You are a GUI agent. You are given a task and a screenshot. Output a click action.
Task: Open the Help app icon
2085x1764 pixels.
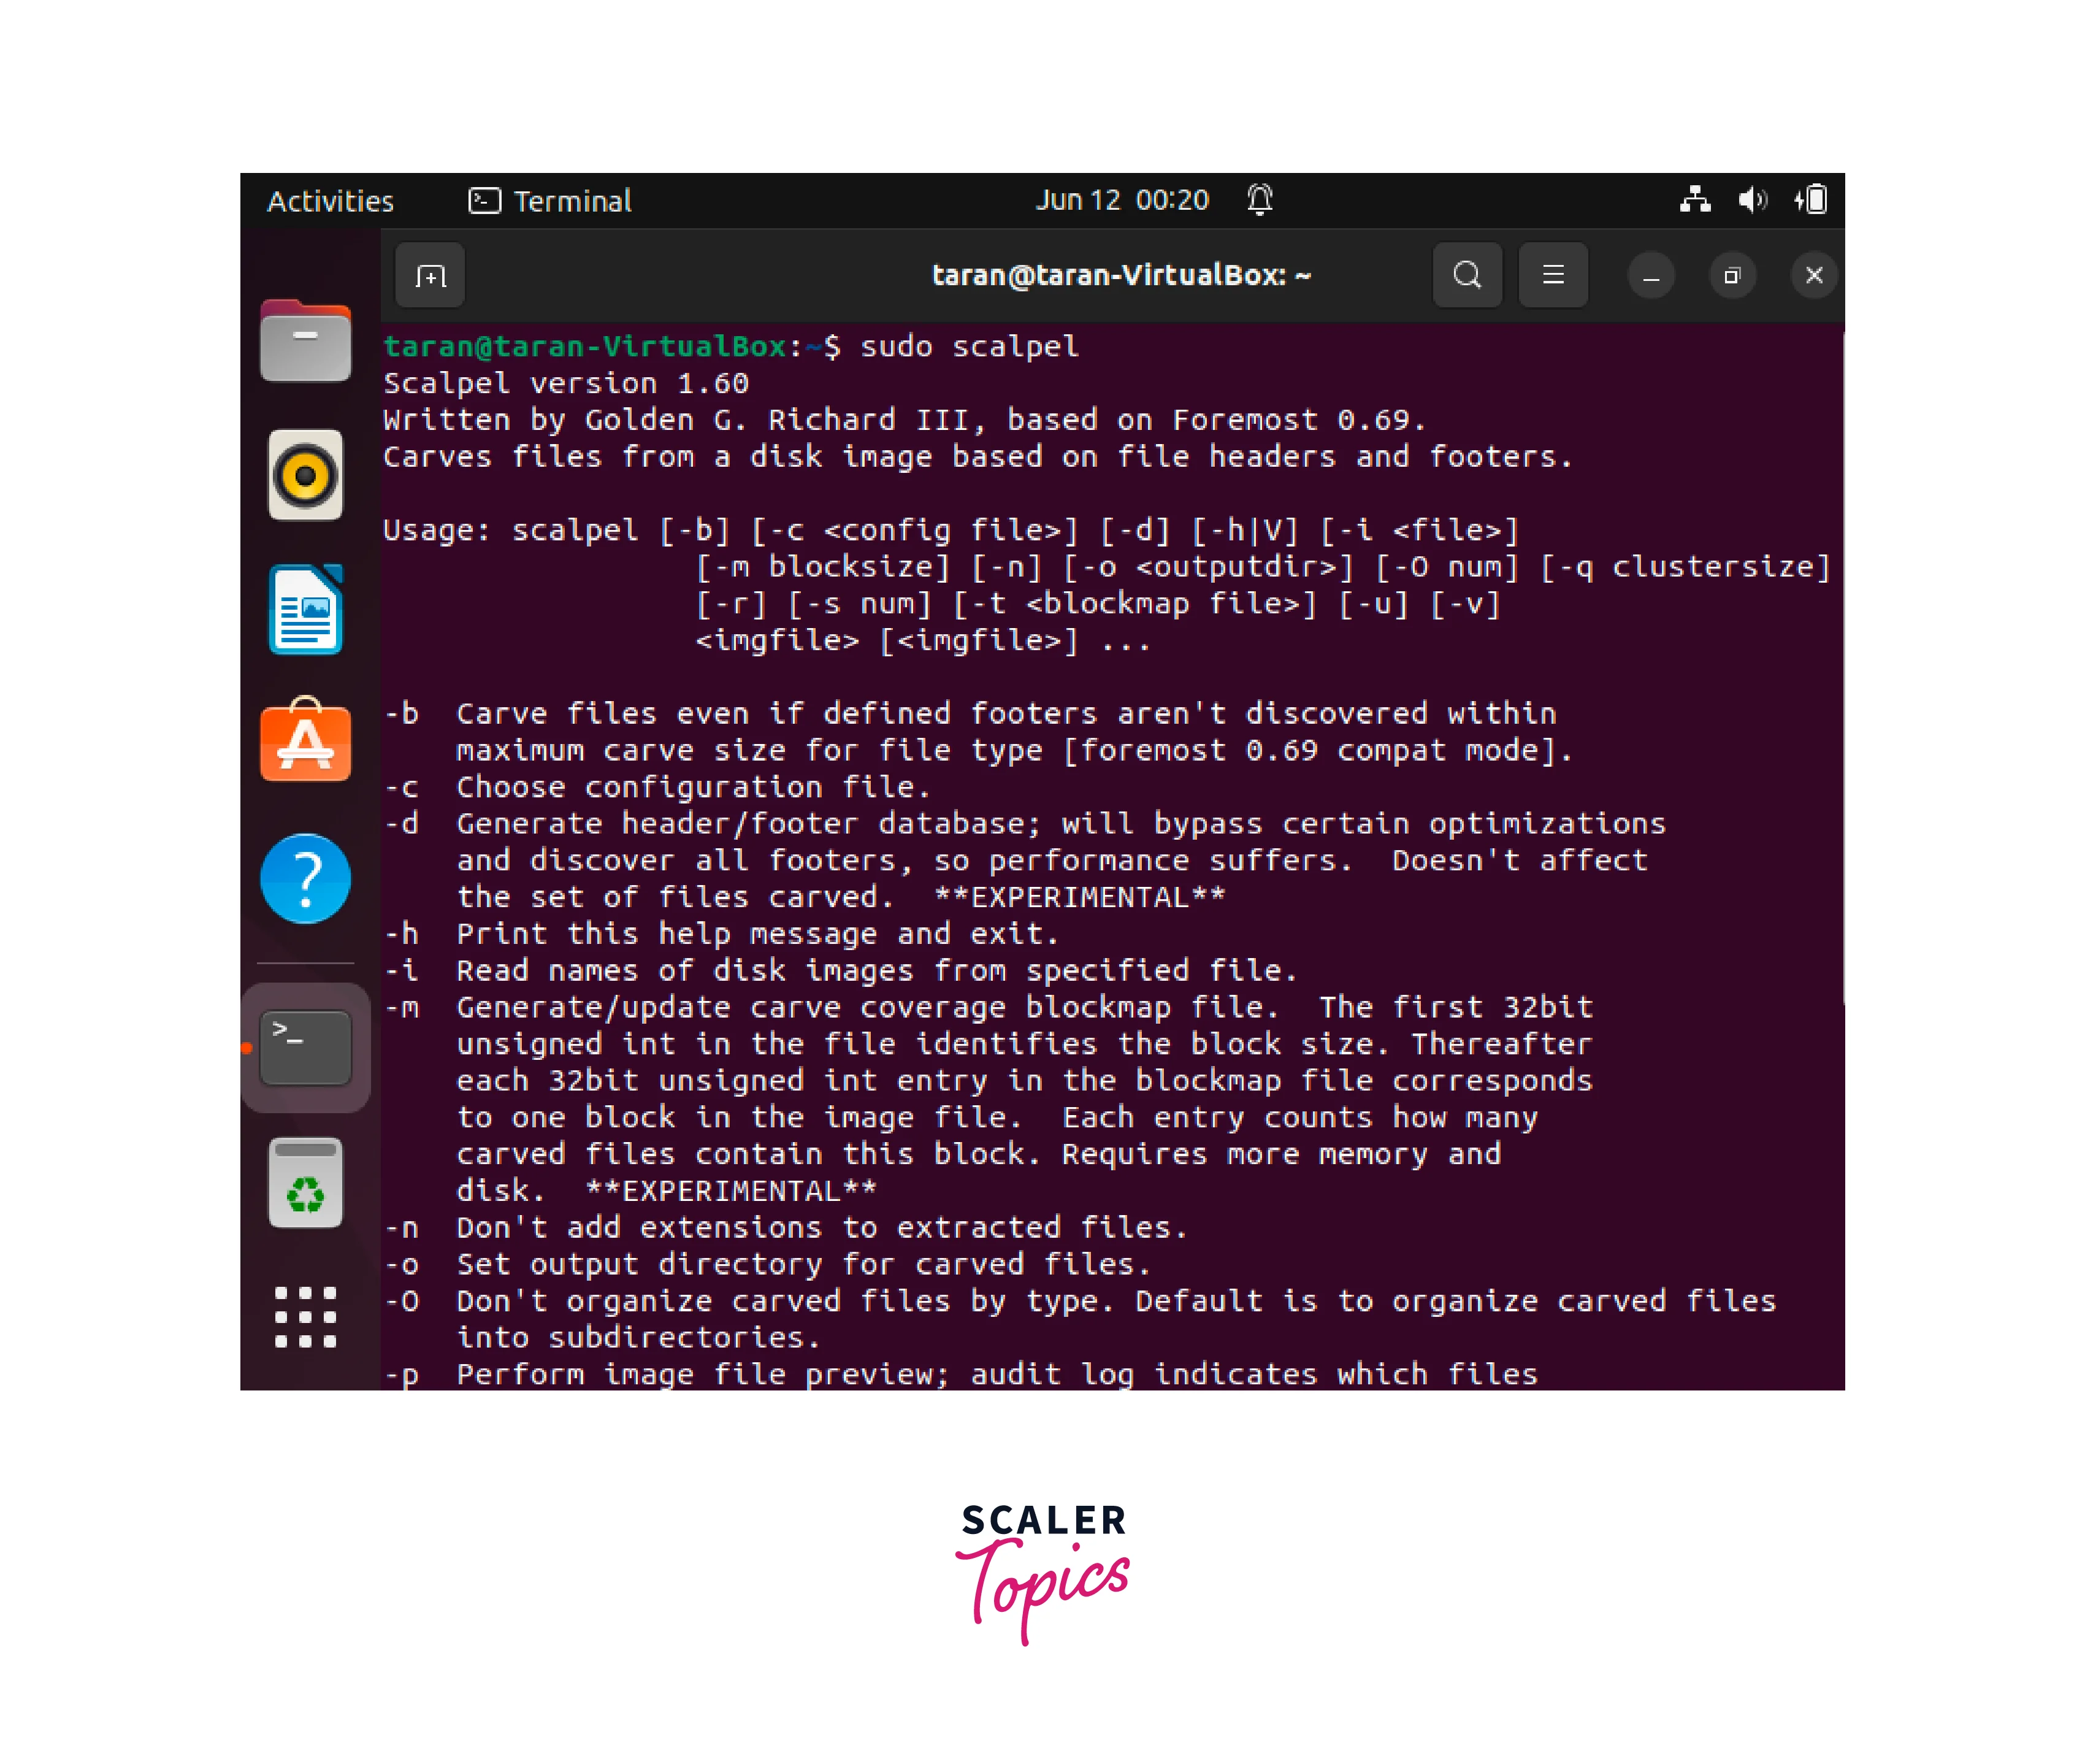click(305, 878)
